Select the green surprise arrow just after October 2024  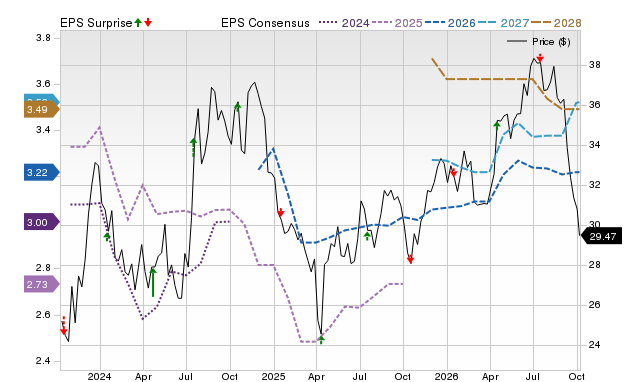coord(238,107)
